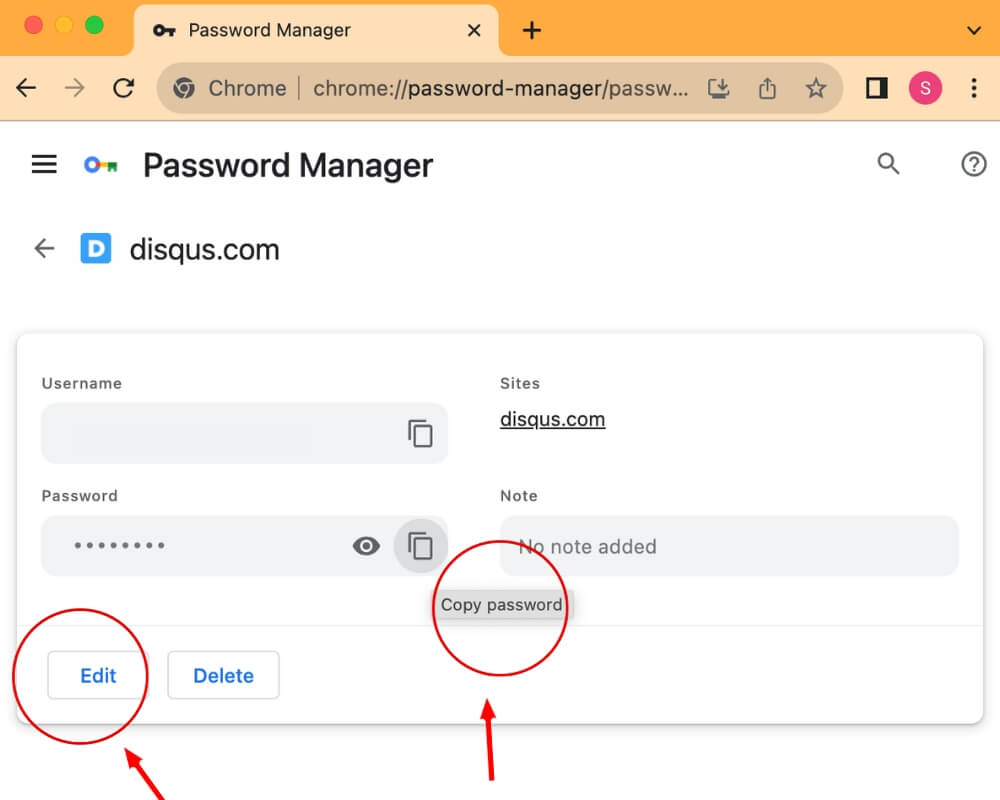Open the Chrome three-dot menu
The height and width of the screenshot is (800, 1000).
click(x=974, y=88)
